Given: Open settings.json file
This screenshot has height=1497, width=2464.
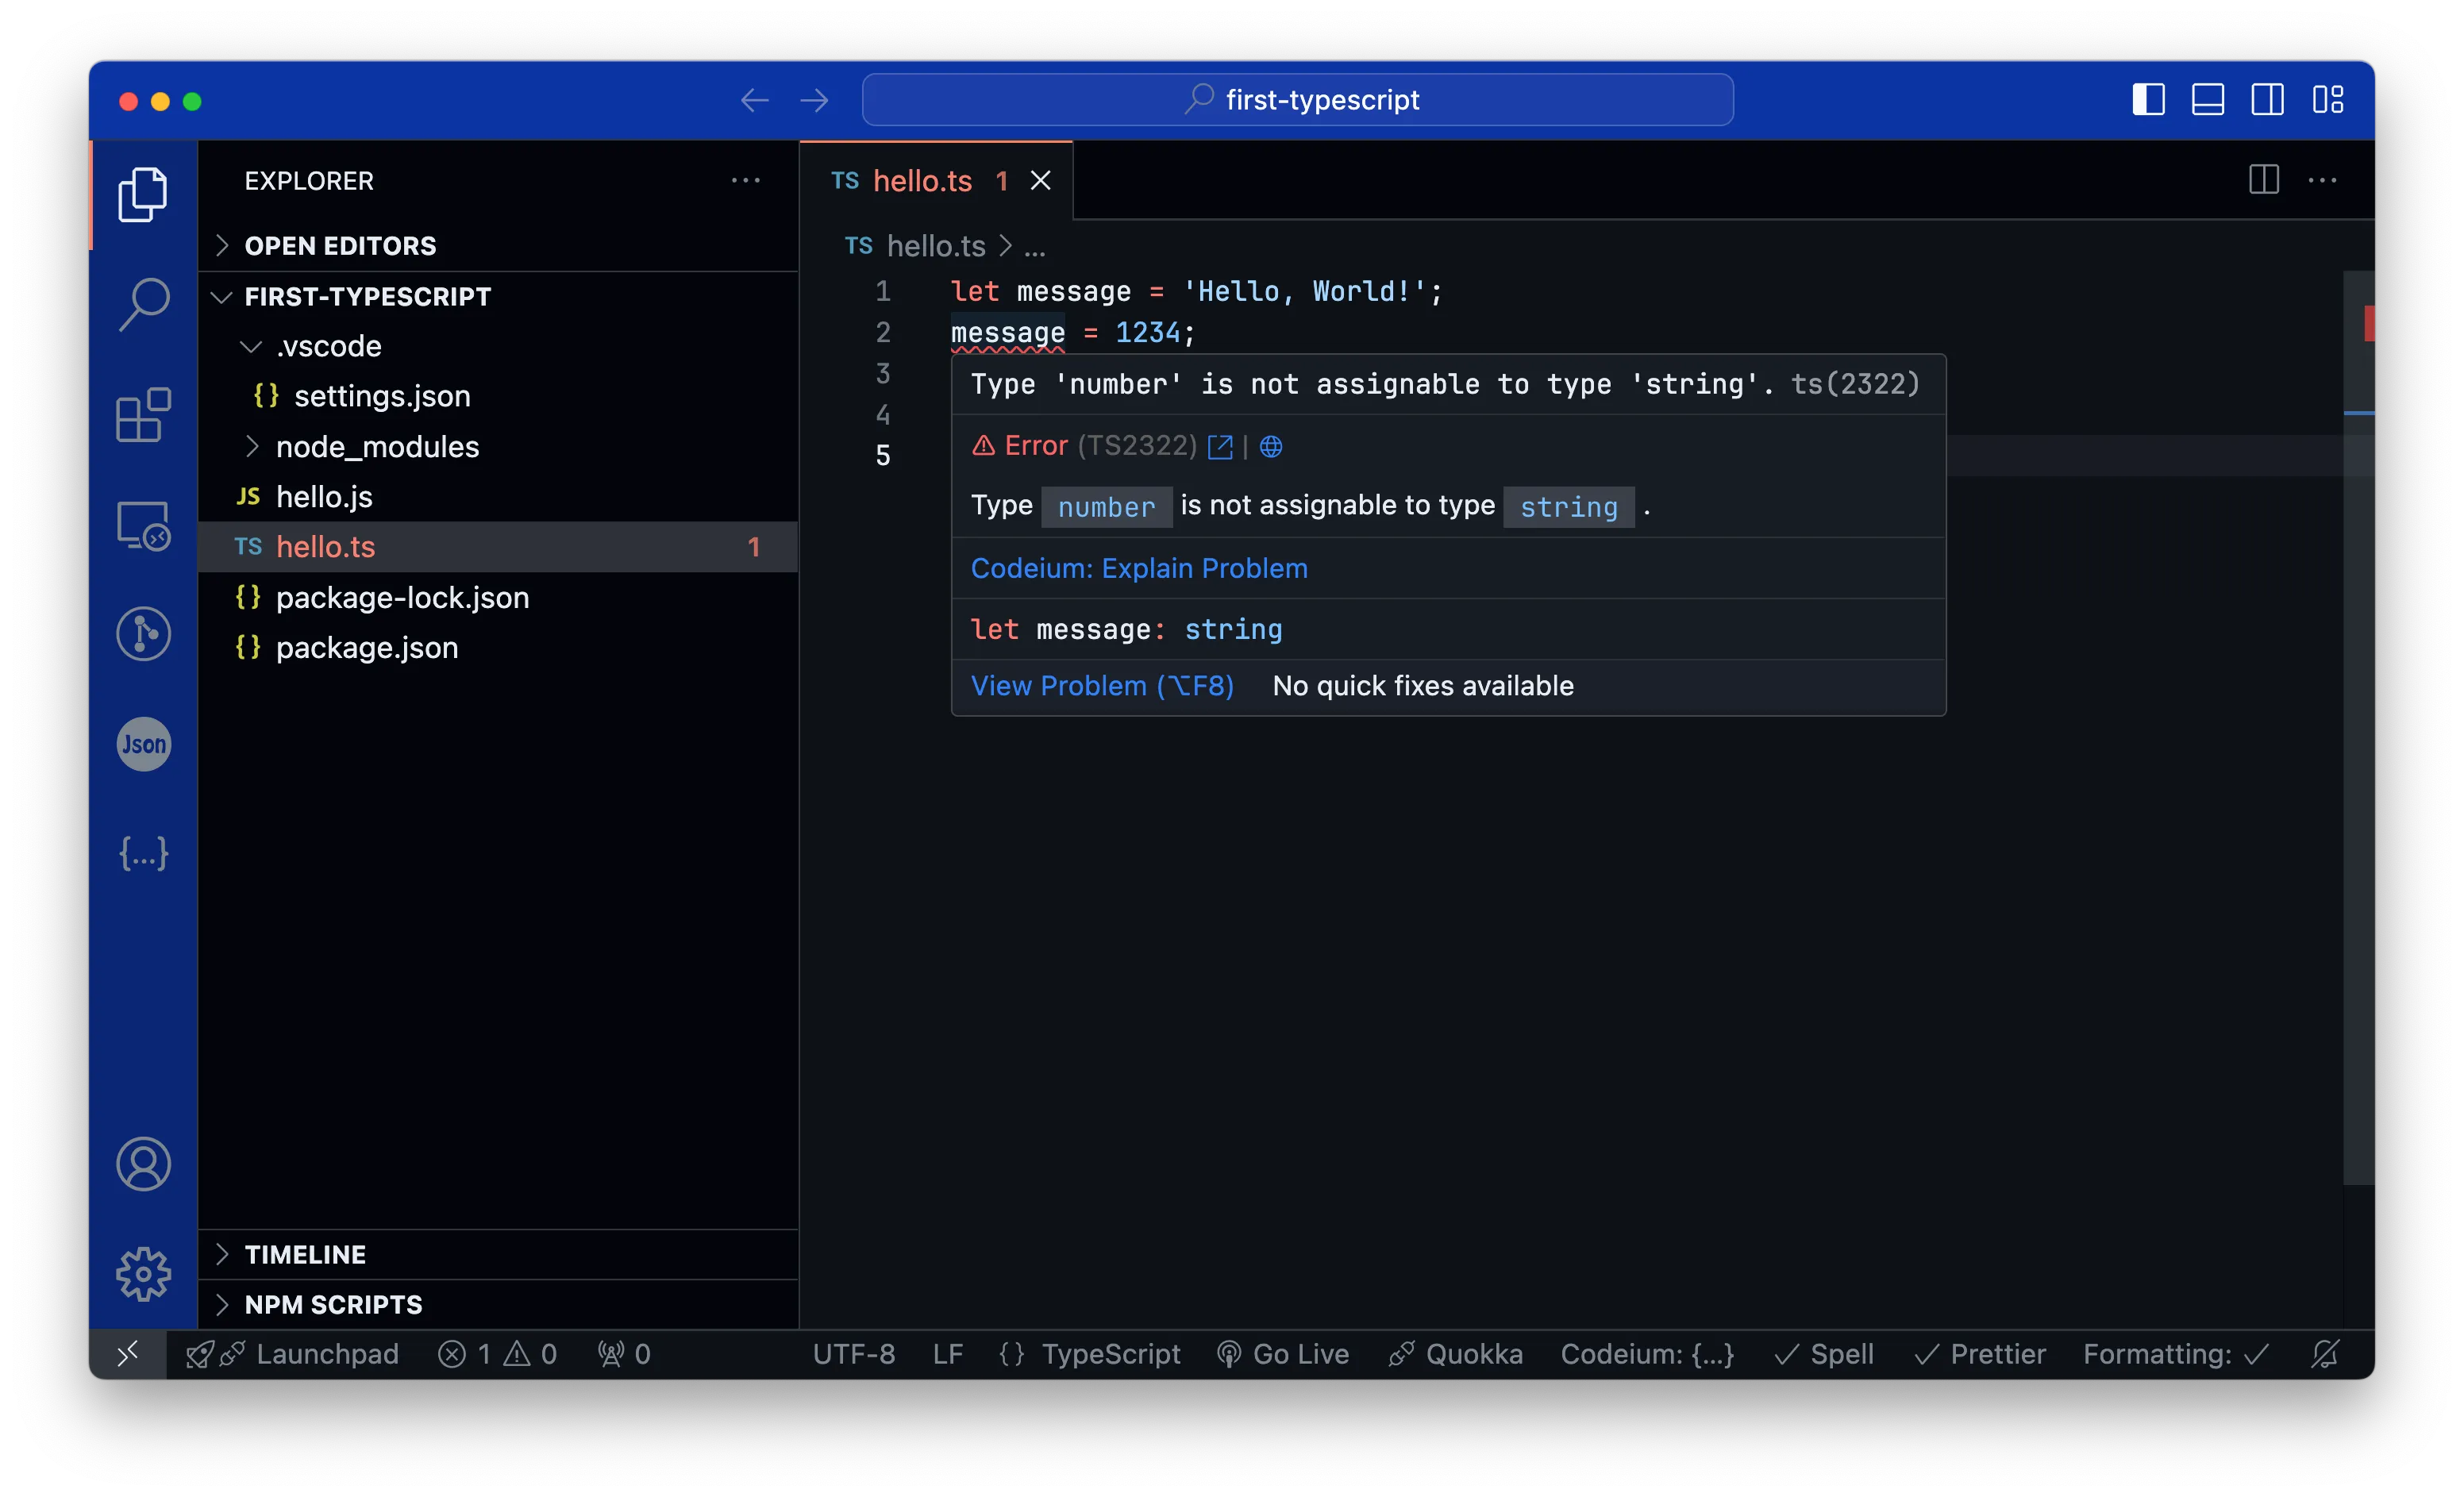Looking at the screenshot, I should tap(498, 397).
